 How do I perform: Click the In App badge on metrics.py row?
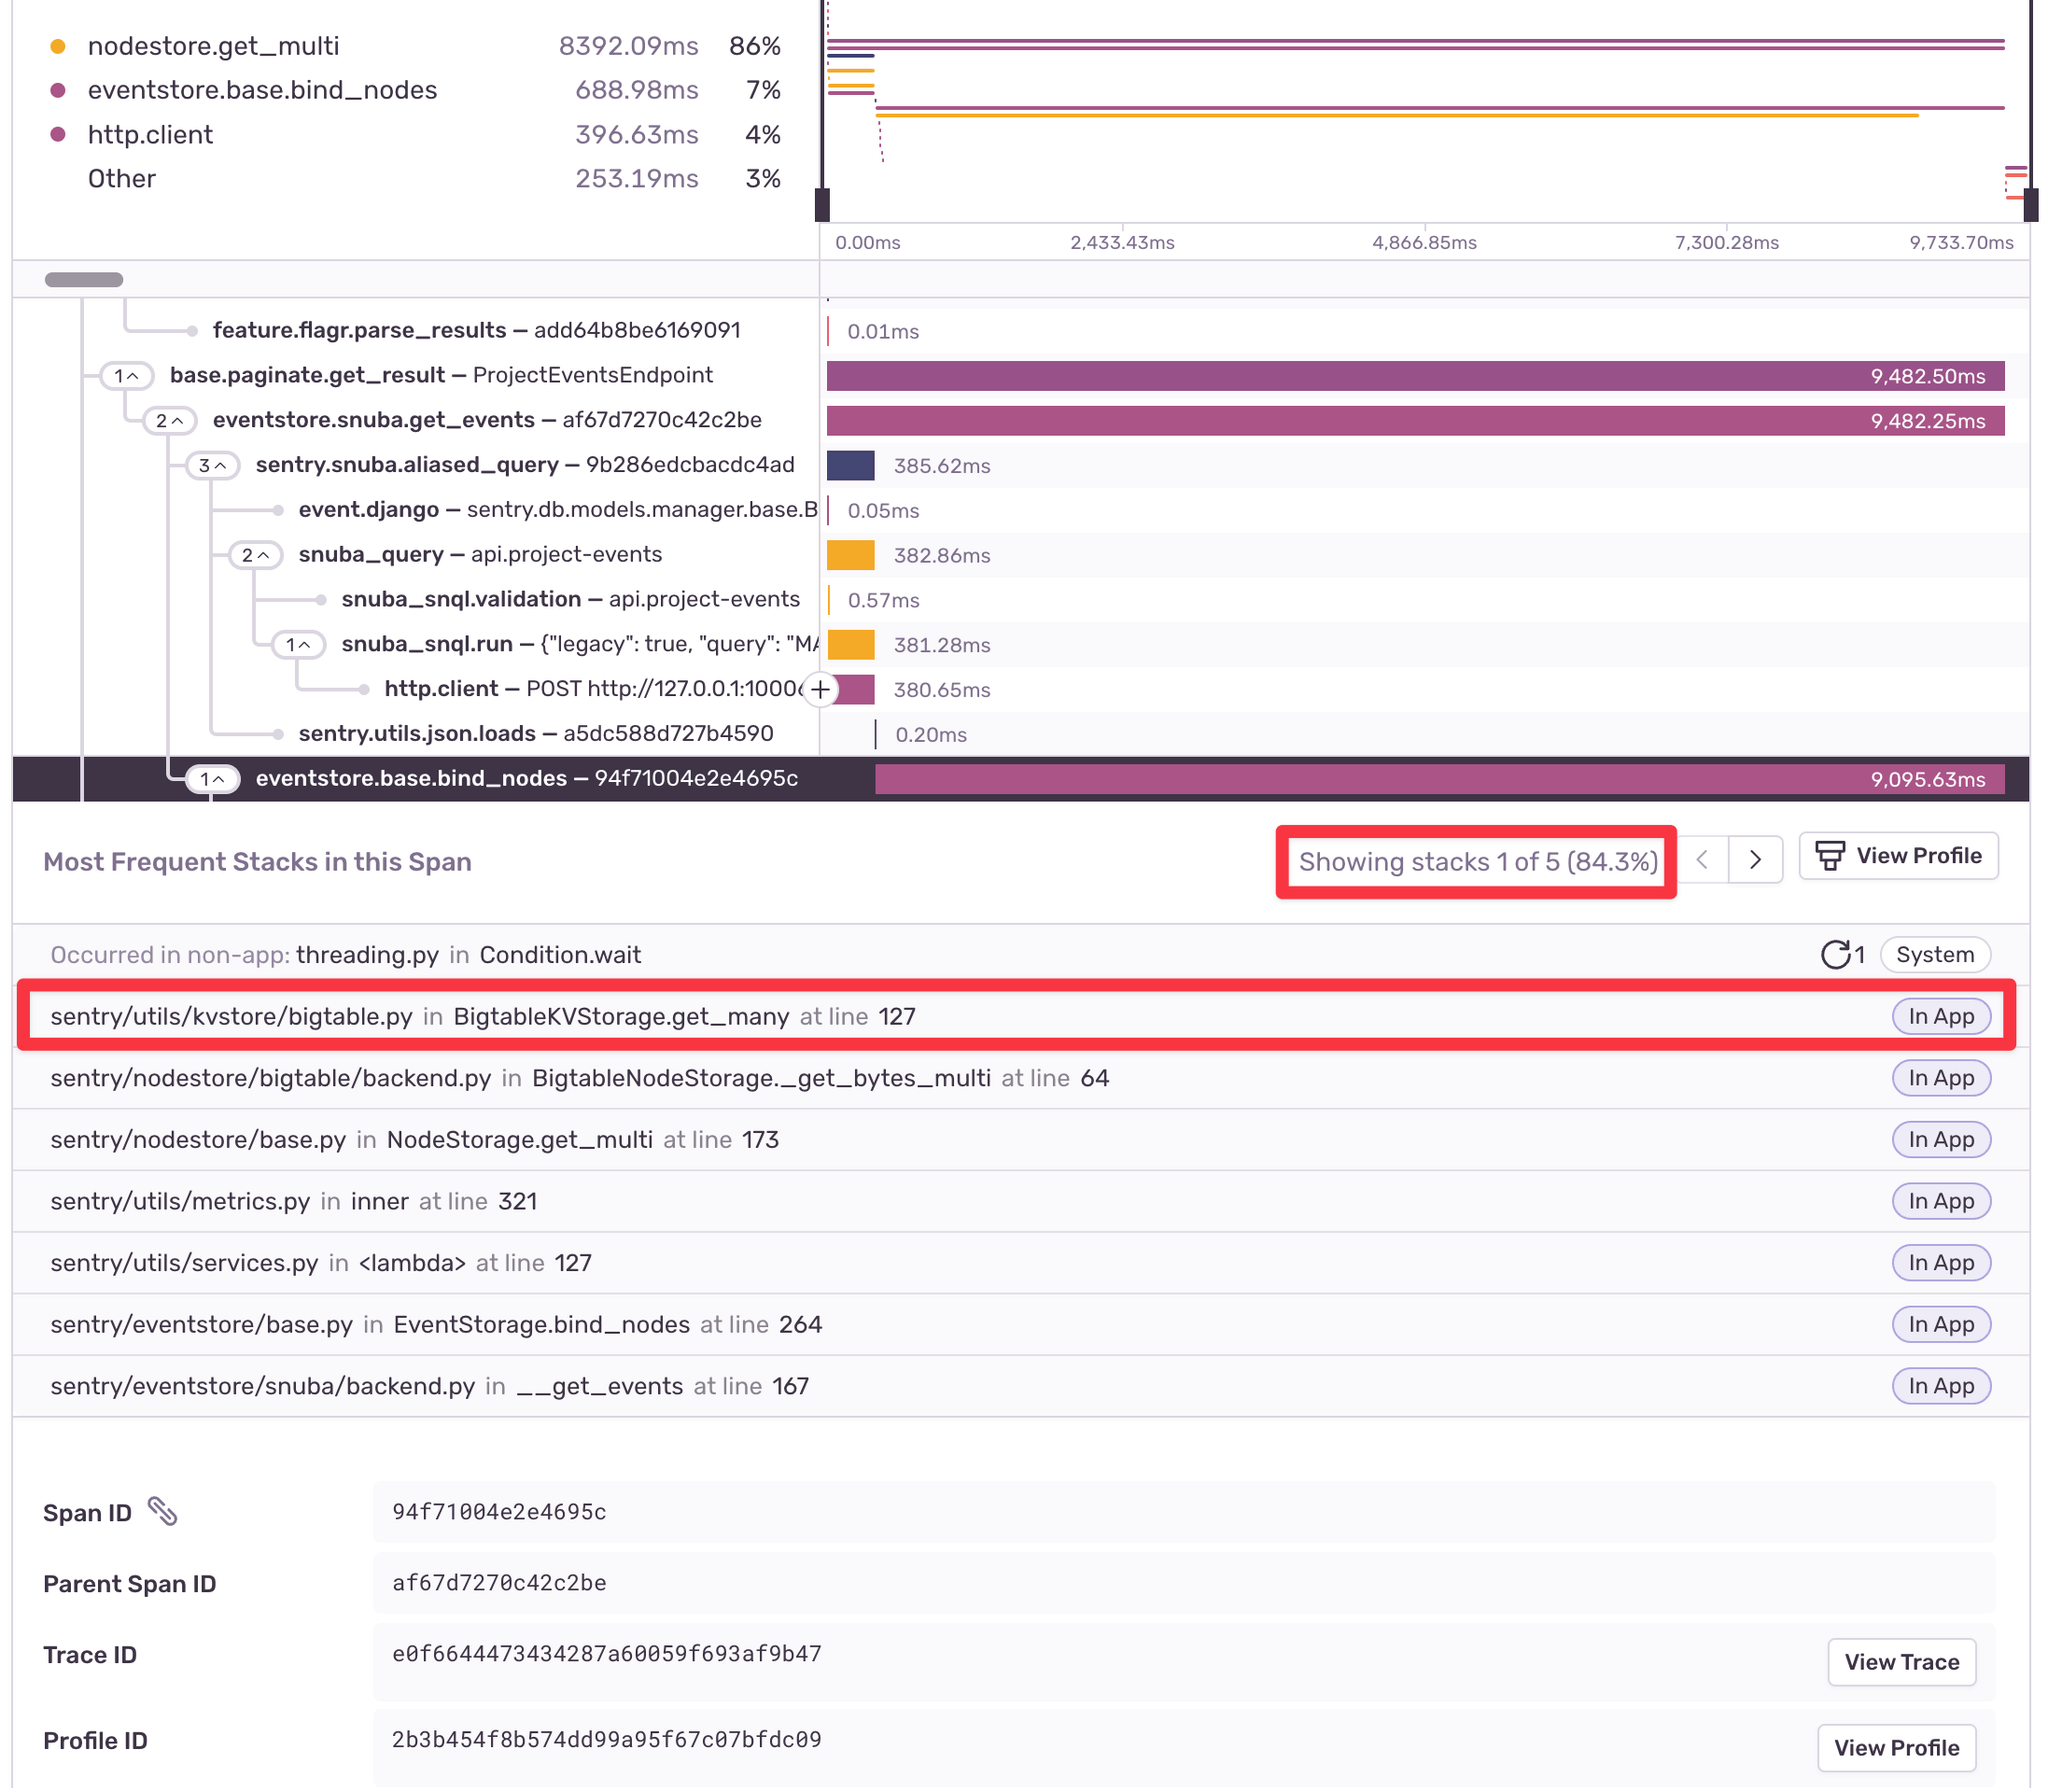coord(1940,1201)
